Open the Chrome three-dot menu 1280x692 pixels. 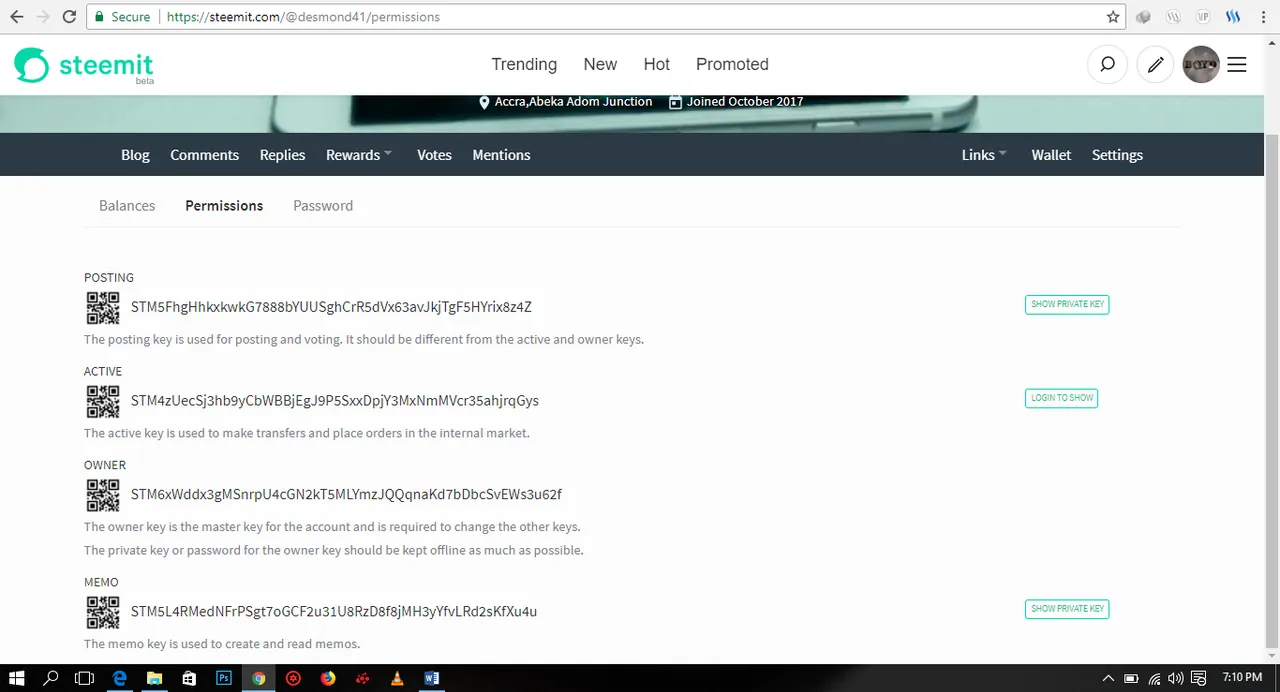(x=1262, y=17)
